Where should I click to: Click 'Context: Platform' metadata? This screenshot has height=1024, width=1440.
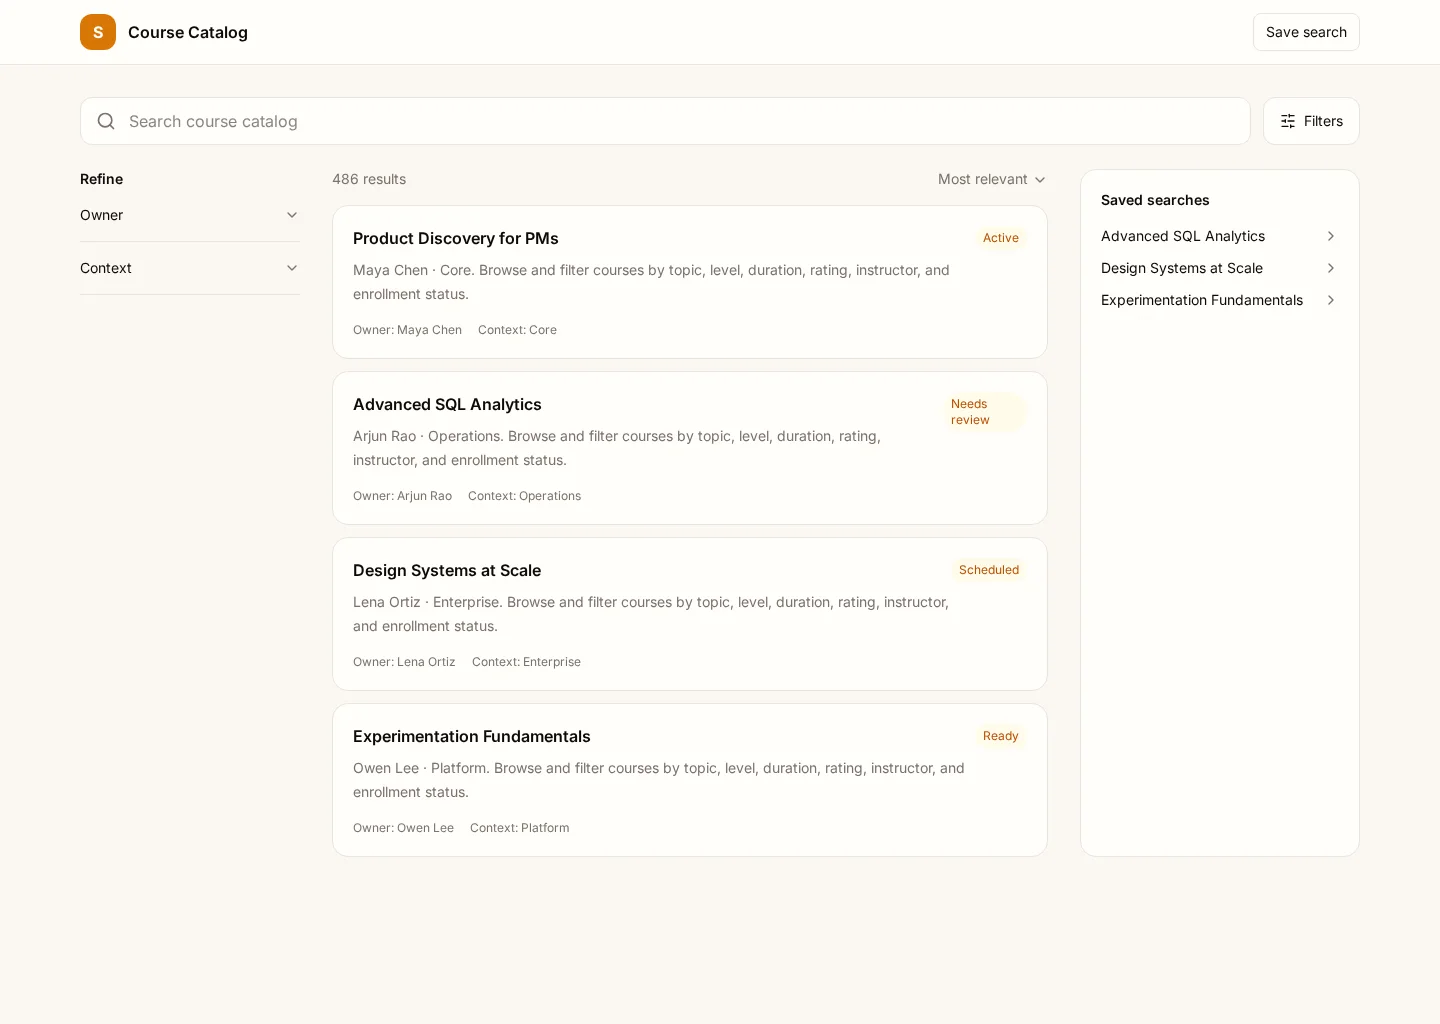(x=520, y=828)
